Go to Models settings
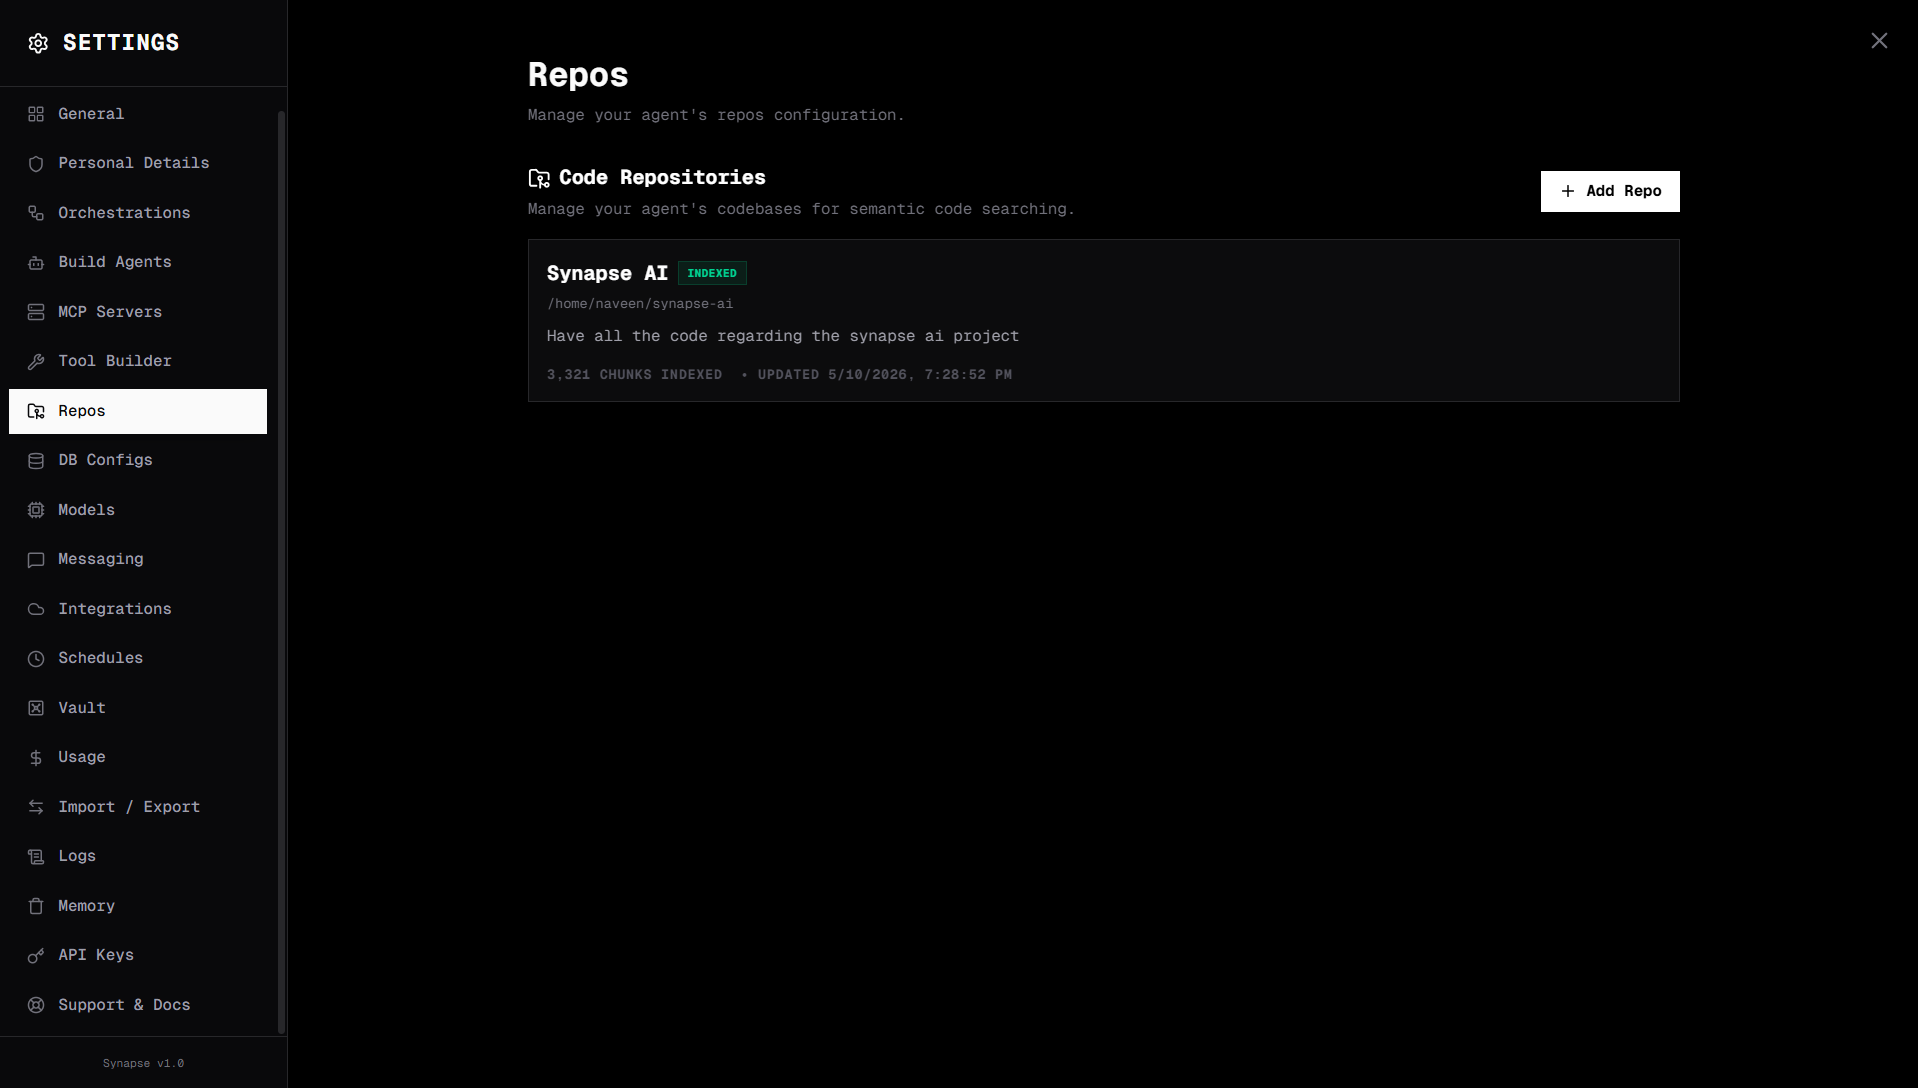Viewport: 1918px width, 1088px height. click(x=138, y=510)
